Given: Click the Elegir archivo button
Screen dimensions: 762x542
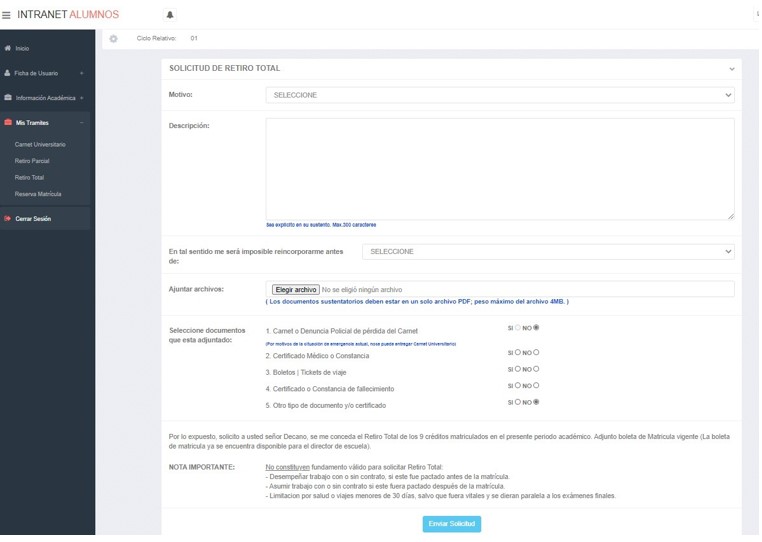Looking at the screenshot, I should click(x=295, y=290).
